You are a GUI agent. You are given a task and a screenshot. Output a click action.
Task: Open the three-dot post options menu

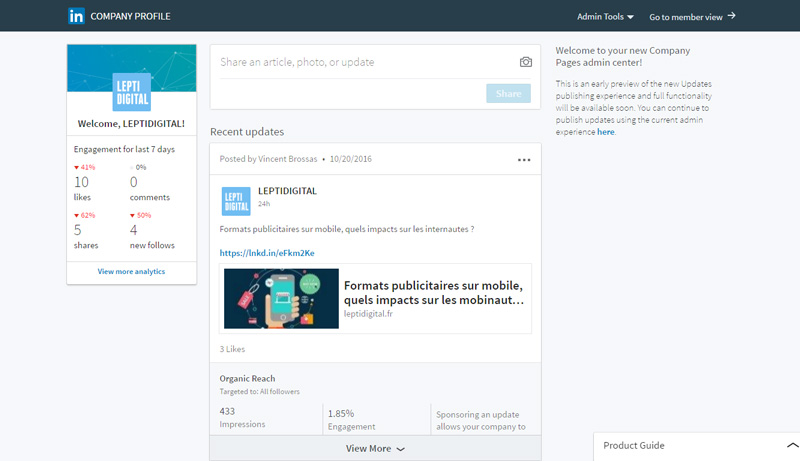click(524, 160)
